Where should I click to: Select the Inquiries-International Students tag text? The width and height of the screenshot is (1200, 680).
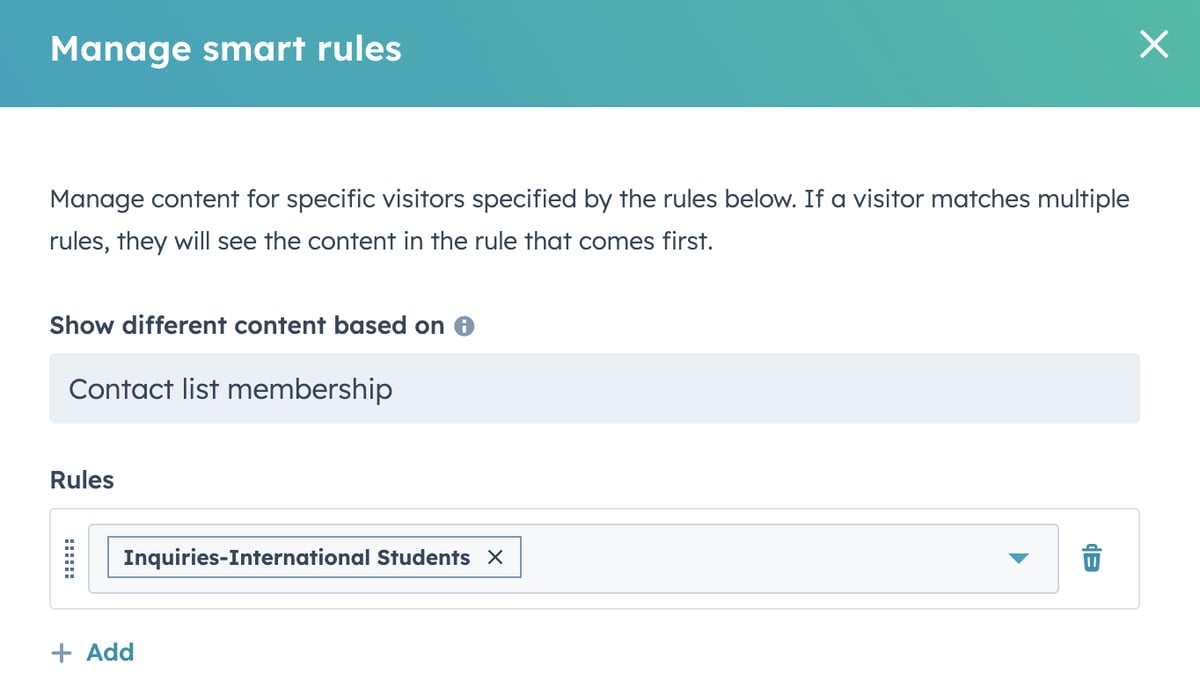point(296,558)
